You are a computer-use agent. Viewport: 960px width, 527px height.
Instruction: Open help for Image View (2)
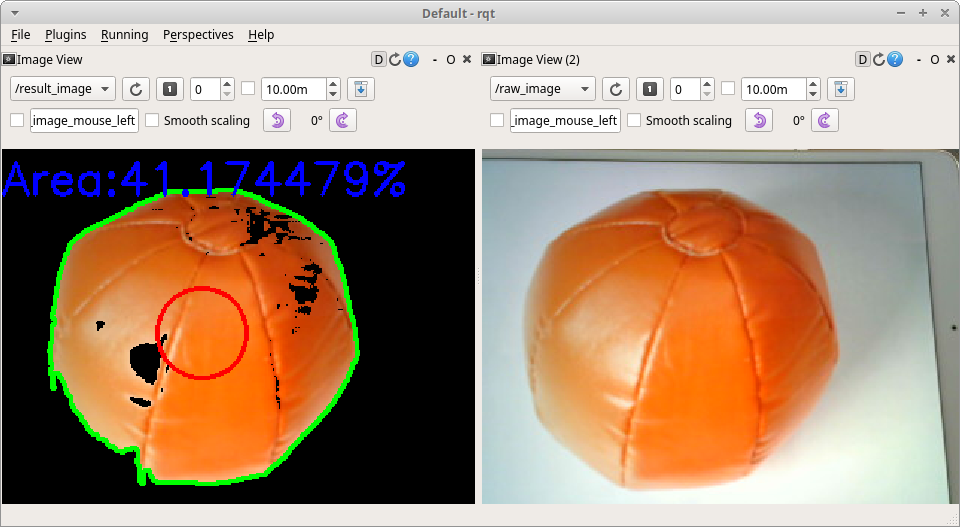coord(894,59)
